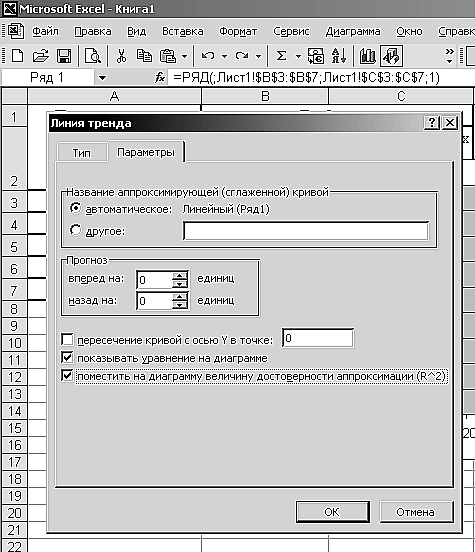Click the Cut scissors icon
Viewport: 475px width, 552px height.
pyautogui.click(x=121, y=56)
